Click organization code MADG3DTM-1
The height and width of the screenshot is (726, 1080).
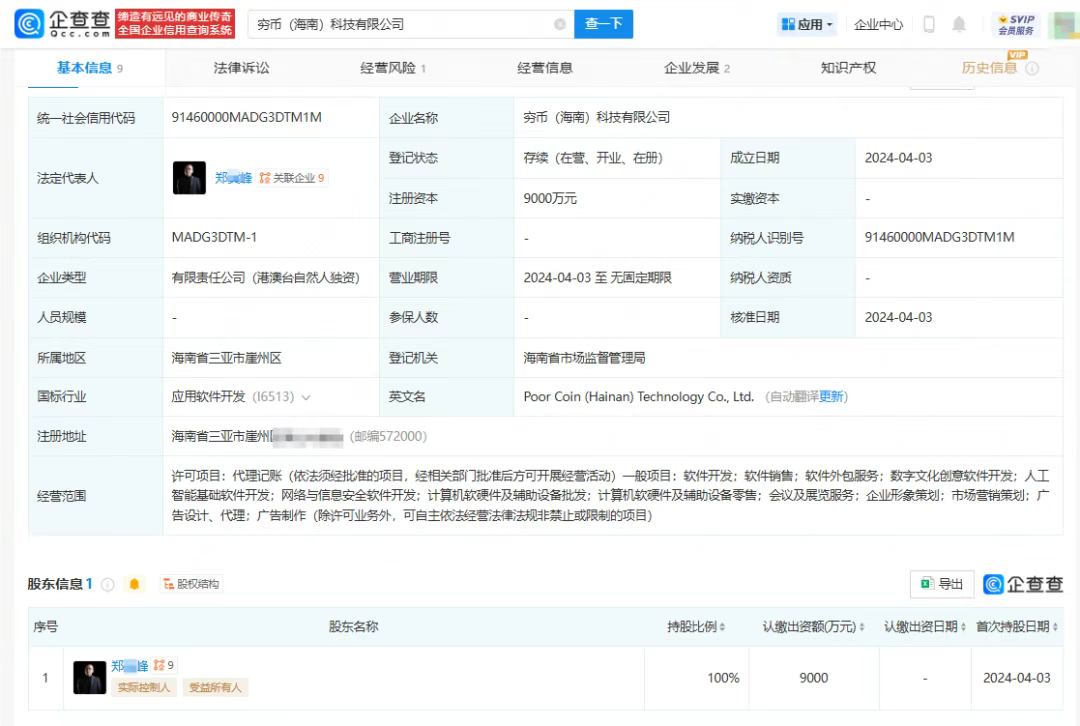pos(214,237)
